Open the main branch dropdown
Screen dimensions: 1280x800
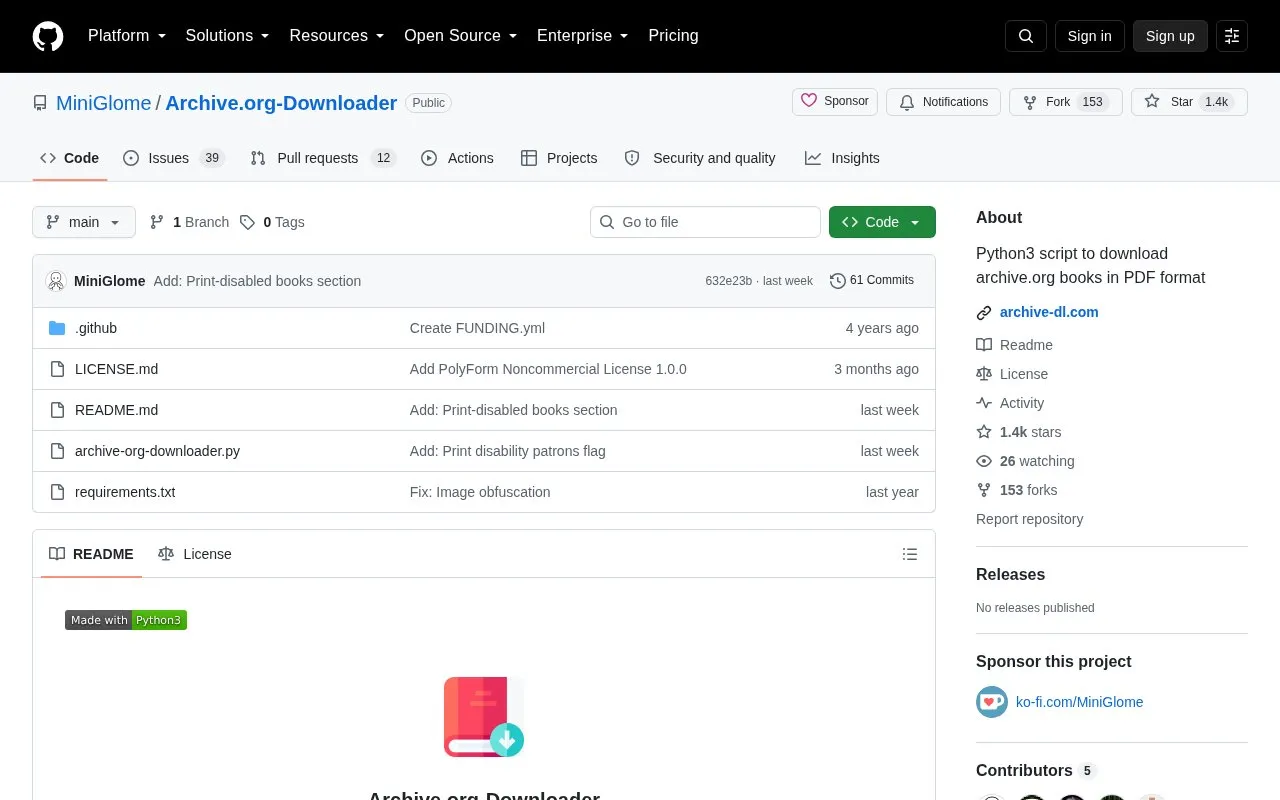coord(84,222)
